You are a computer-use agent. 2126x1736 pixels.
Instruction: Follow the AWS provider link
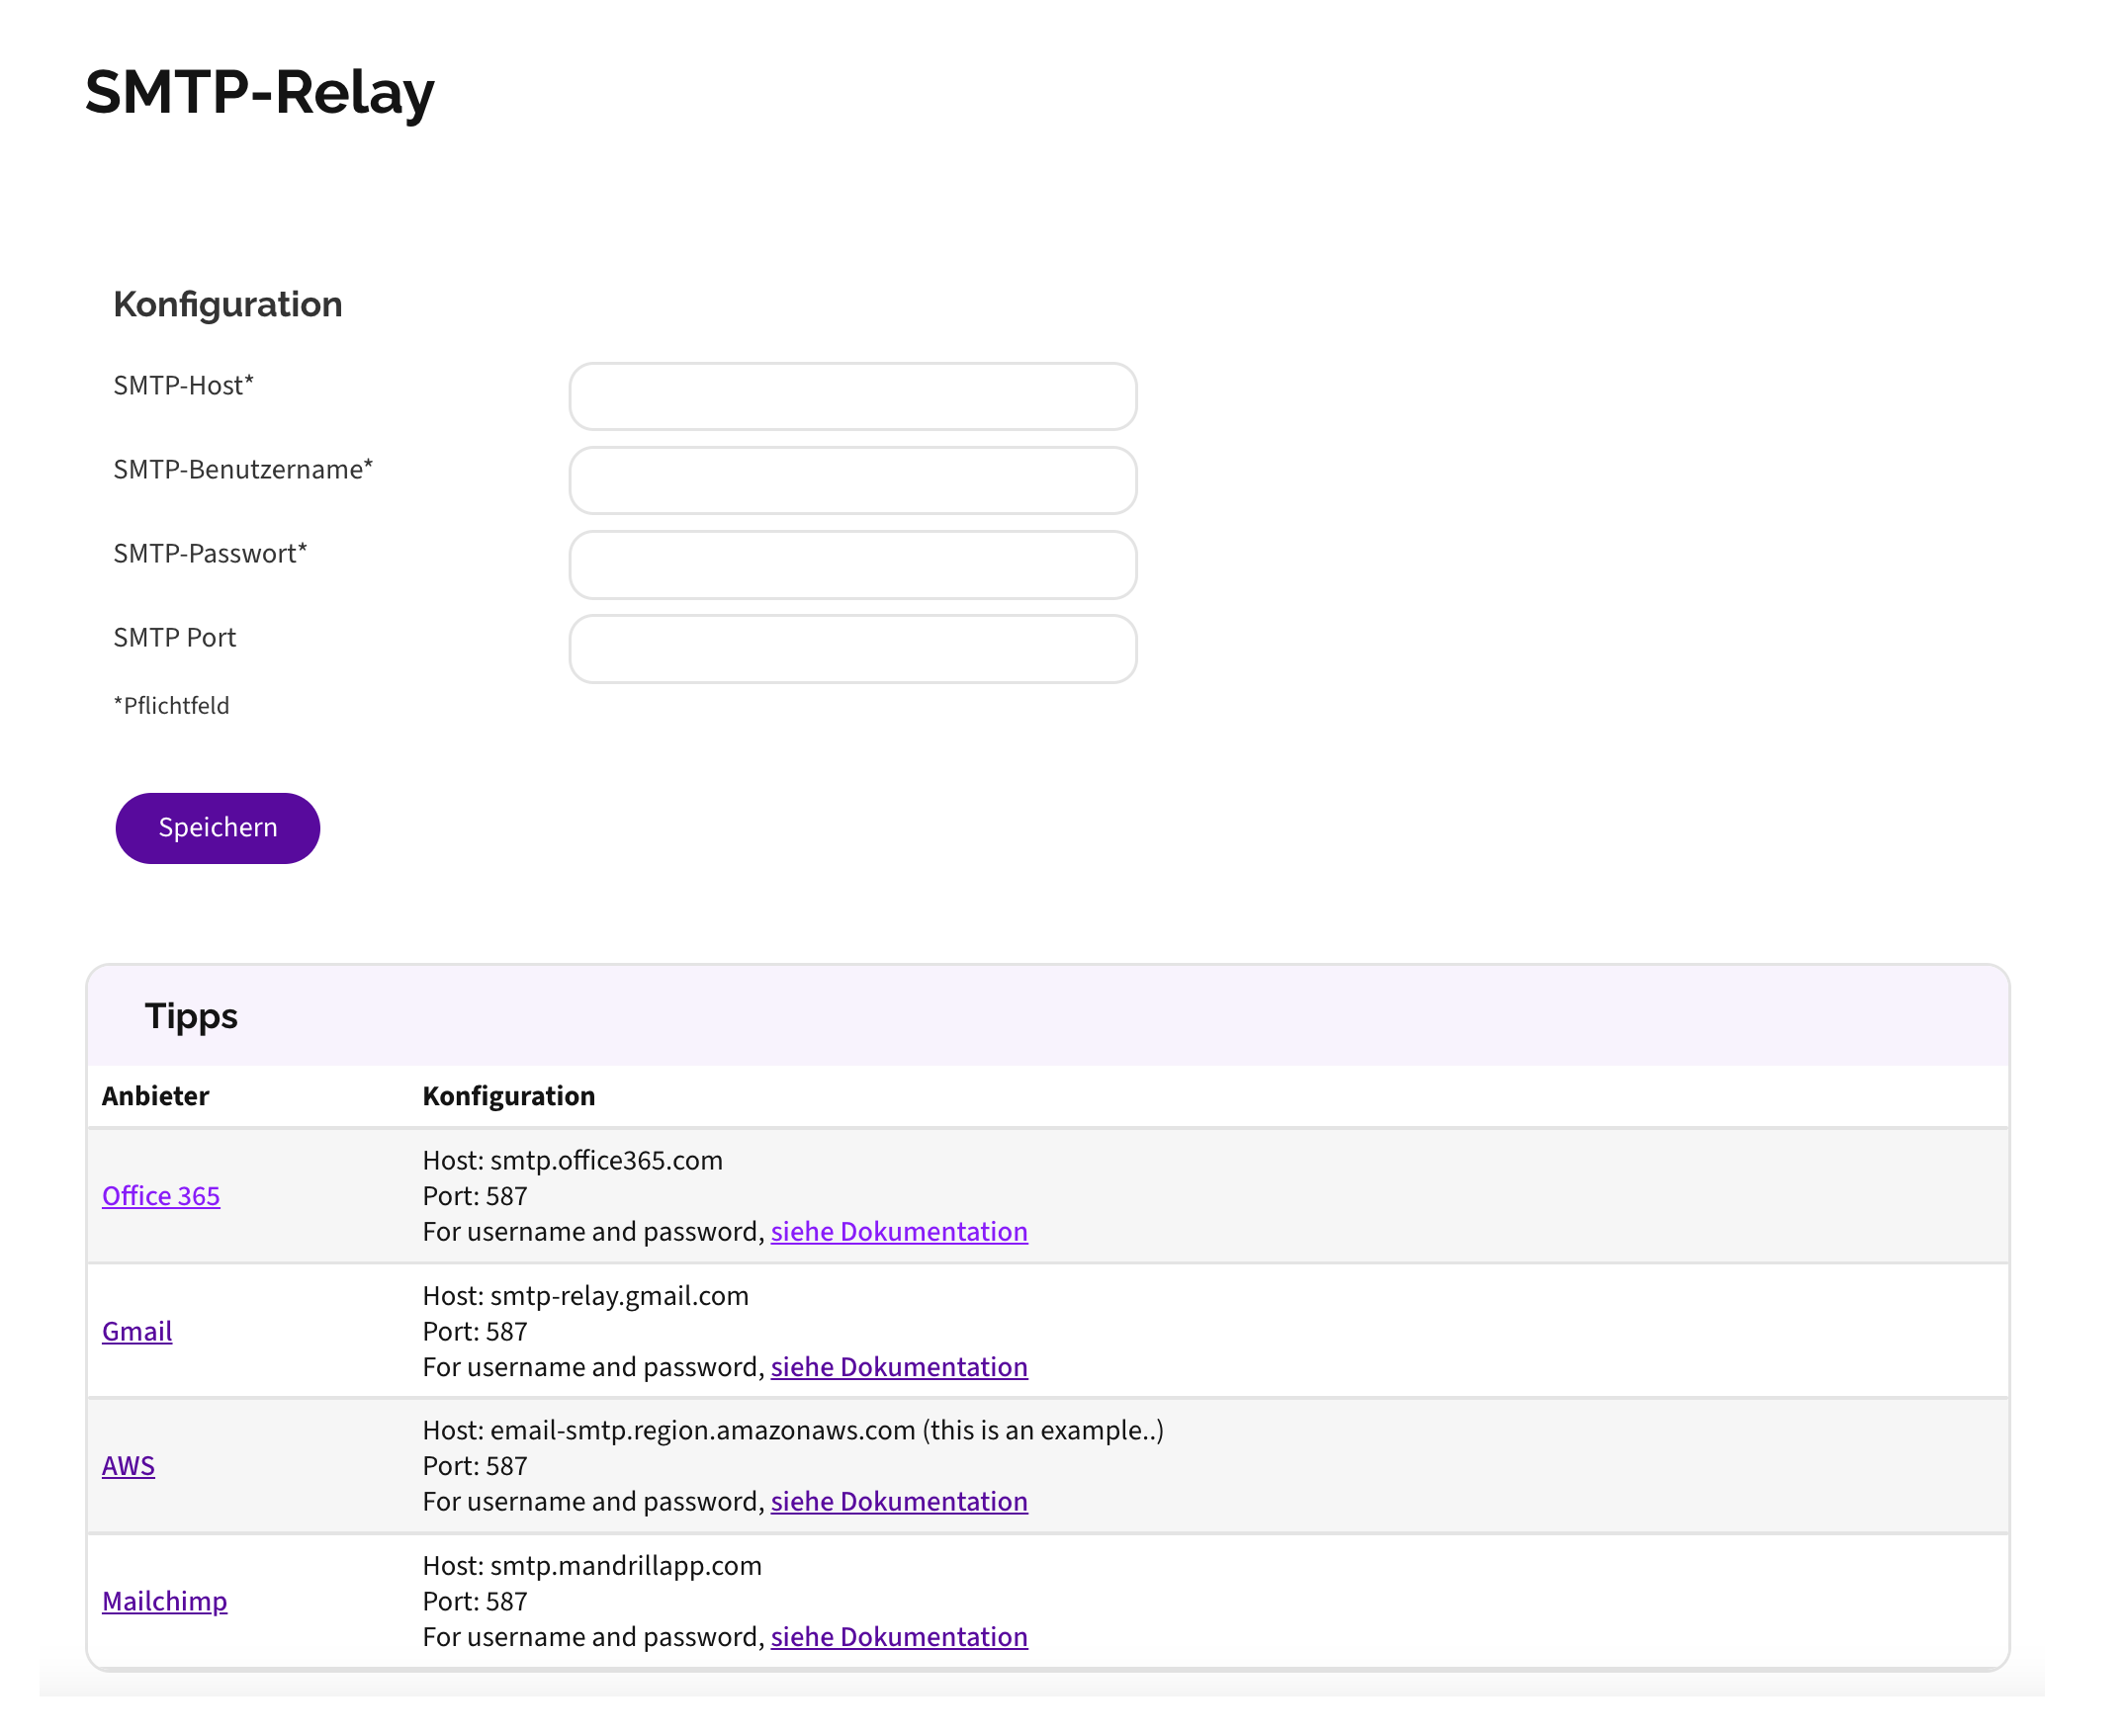(128, 1466)
